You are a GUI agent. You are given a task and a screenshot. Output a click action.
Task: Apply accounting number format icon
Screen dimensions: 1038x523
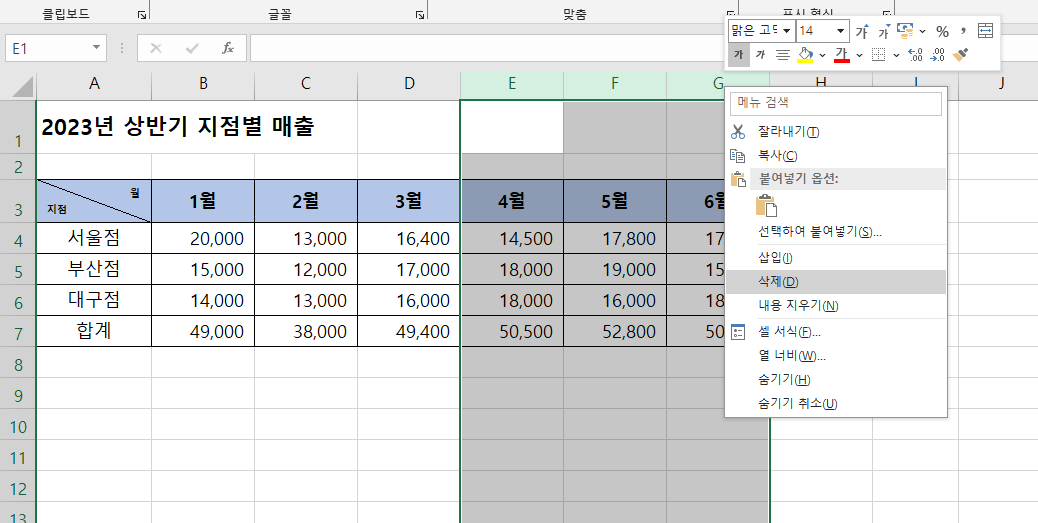tap(905, 31)
